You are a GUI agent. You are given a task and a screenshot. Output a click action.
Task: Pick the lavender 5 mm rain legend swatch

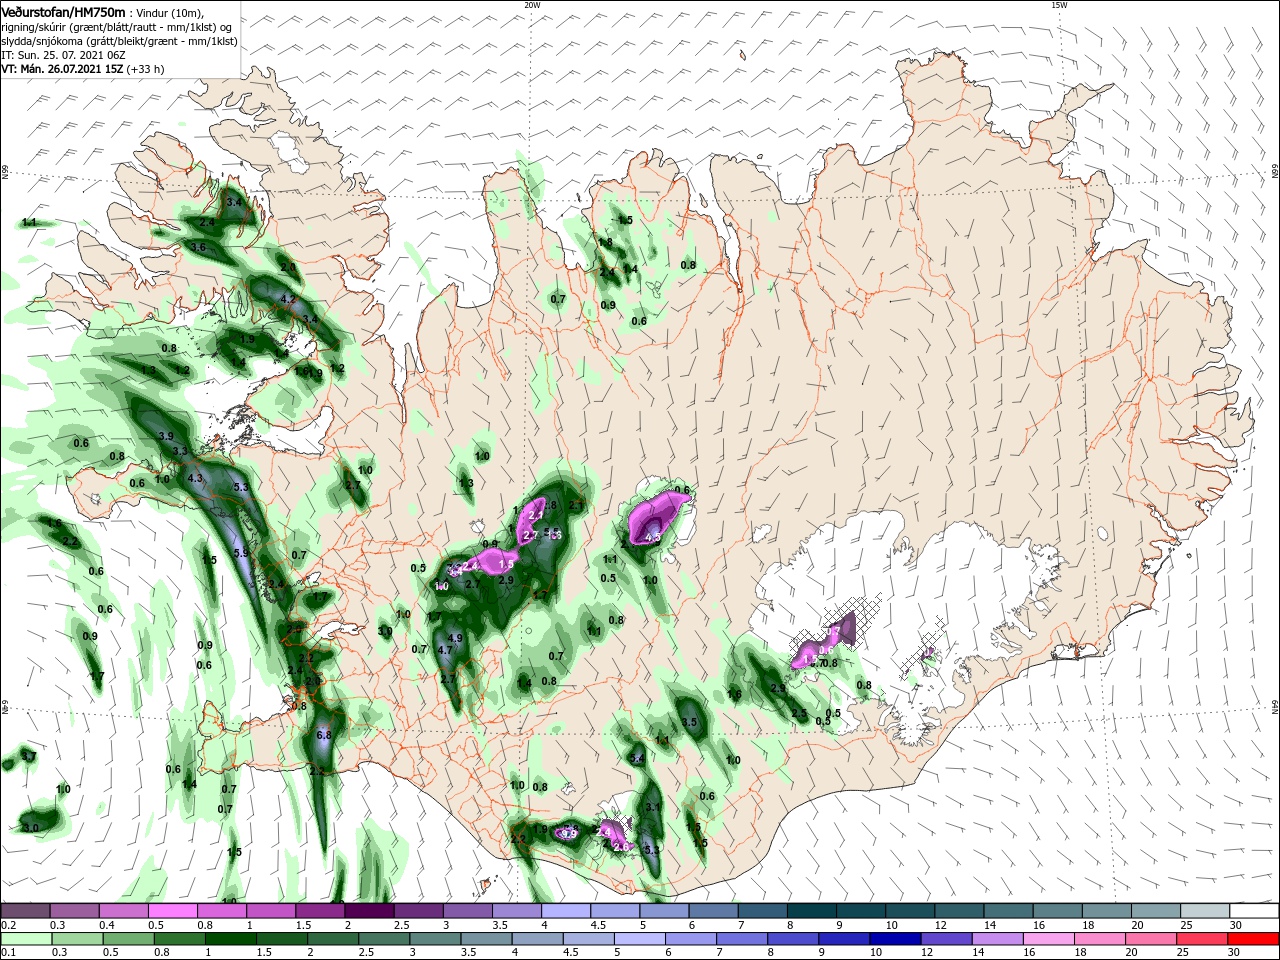point(640,938)
